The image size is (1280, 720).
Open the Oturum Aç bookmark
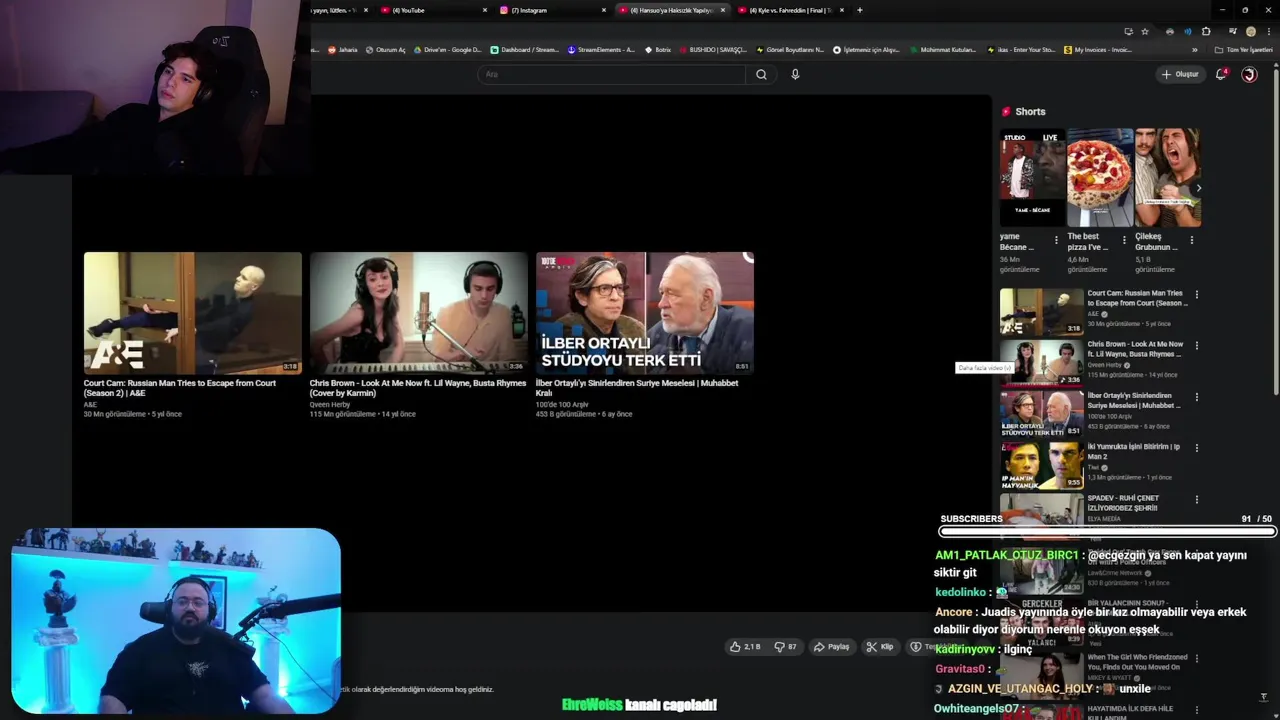(x=386, y=49)
